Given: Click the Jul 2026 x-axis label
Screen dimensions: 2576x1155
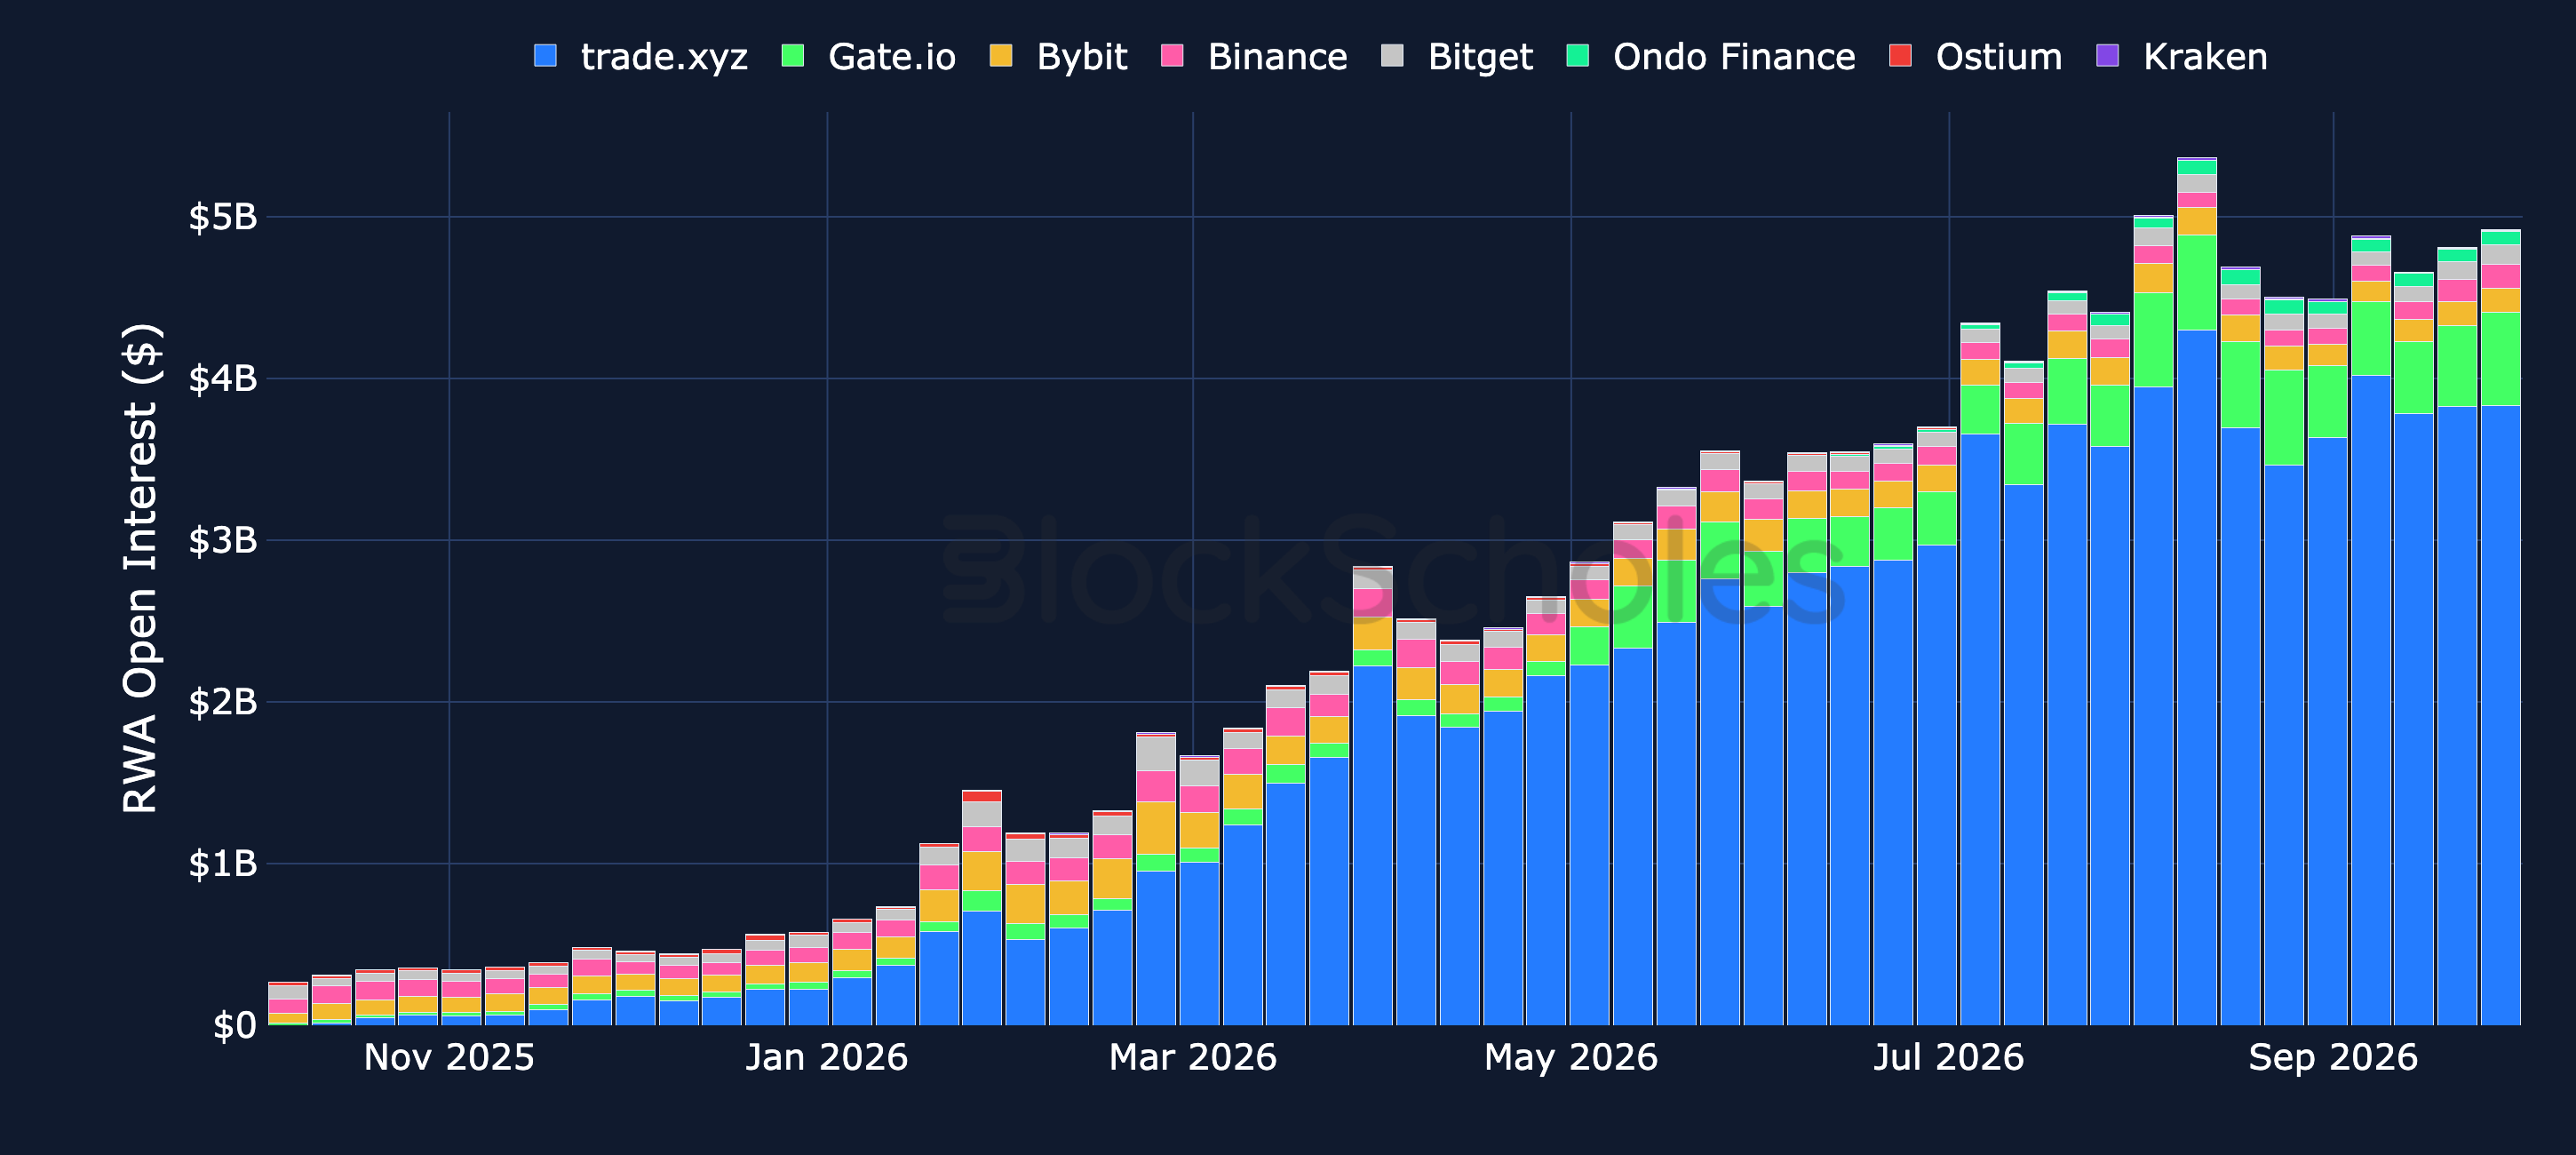Looking at the screenshot, I should point(1949,1057).
